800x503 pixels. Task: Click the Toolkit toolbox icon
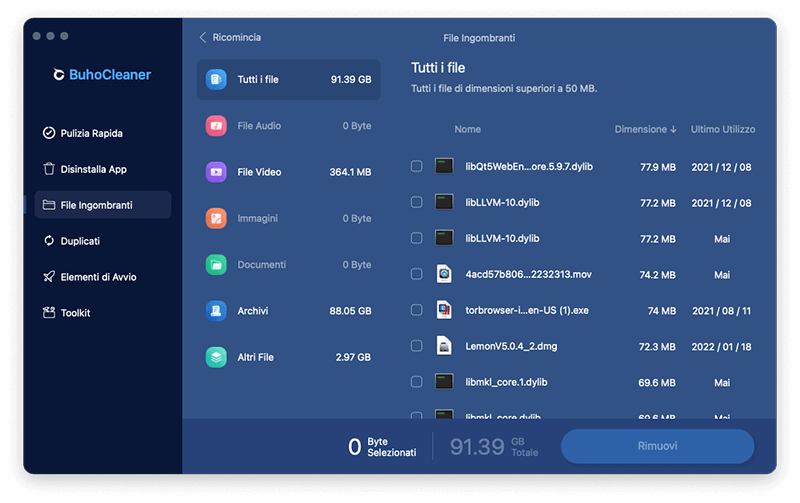[49, 313]
